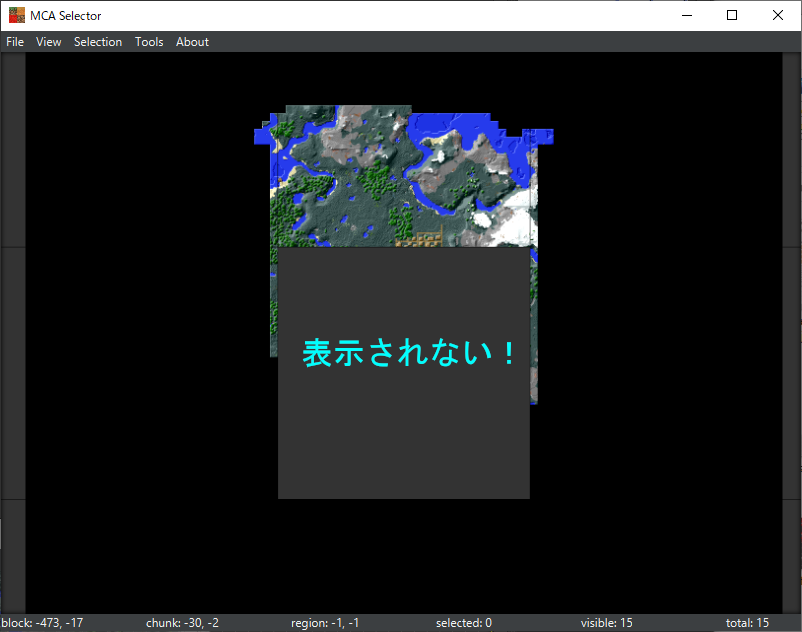Minimize the MCA Selector window
Screen dimensions: 802x632
click(x=687, y=15)
